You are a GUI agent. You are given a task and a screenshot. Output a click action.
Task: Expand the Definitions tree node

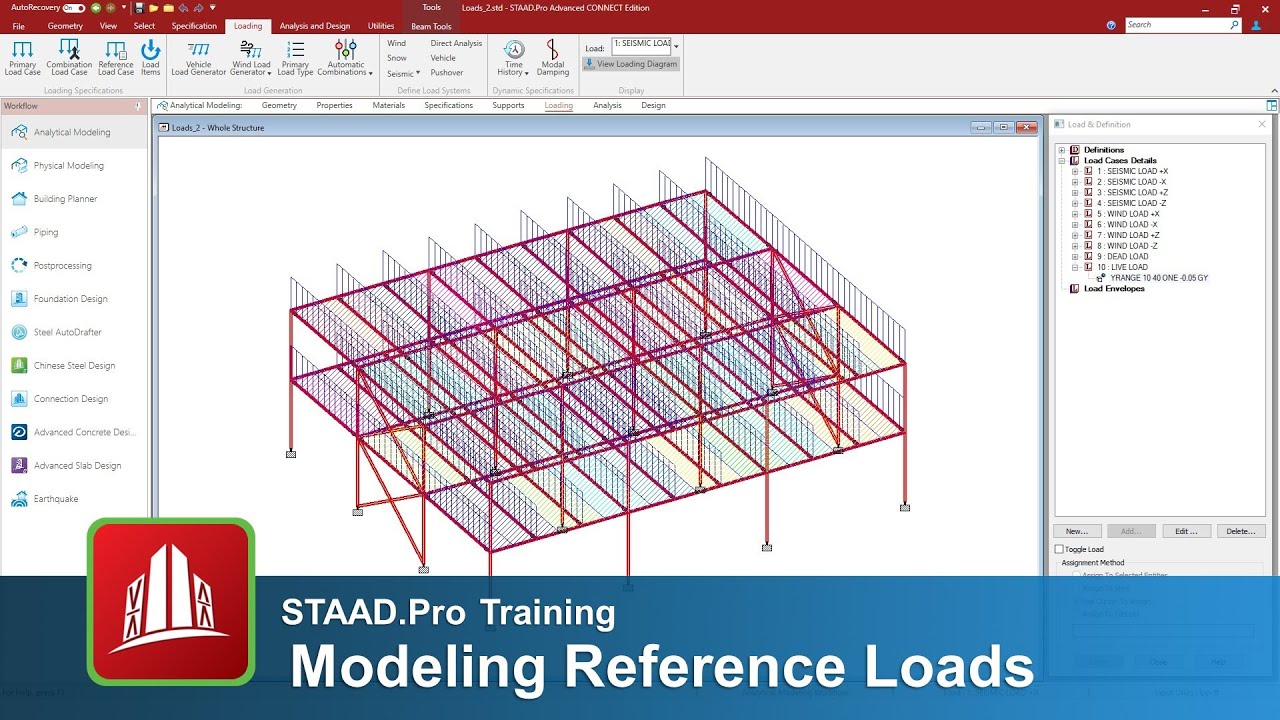pos(1062,150)
